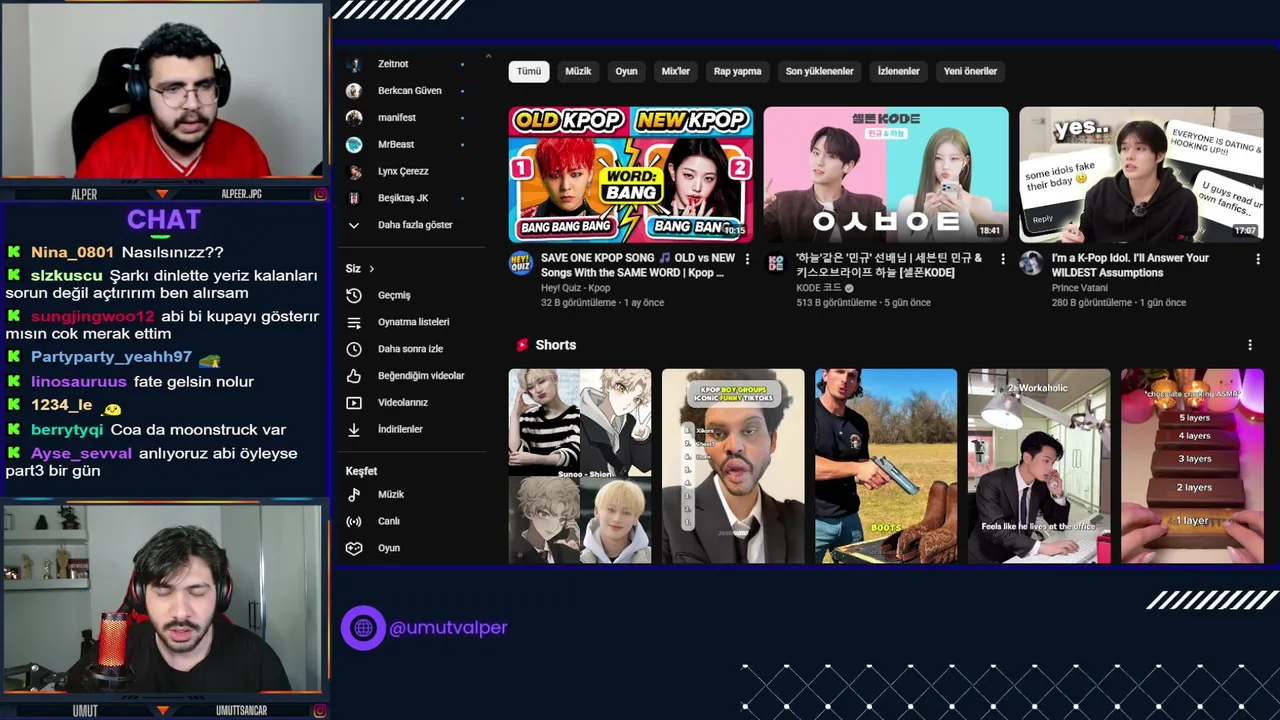The height and width of the screenshot is (720, 1280).
Task: Collapse the sidebar scroll-up arrow
Action: coord(488,57)
